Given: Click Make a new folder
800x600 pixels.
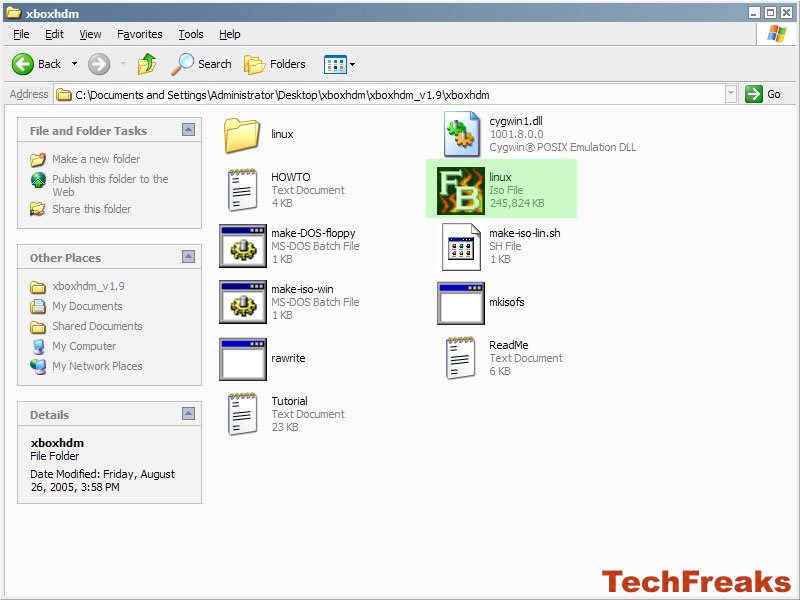Looking at the screenshot, I should [x=96, y=159].
